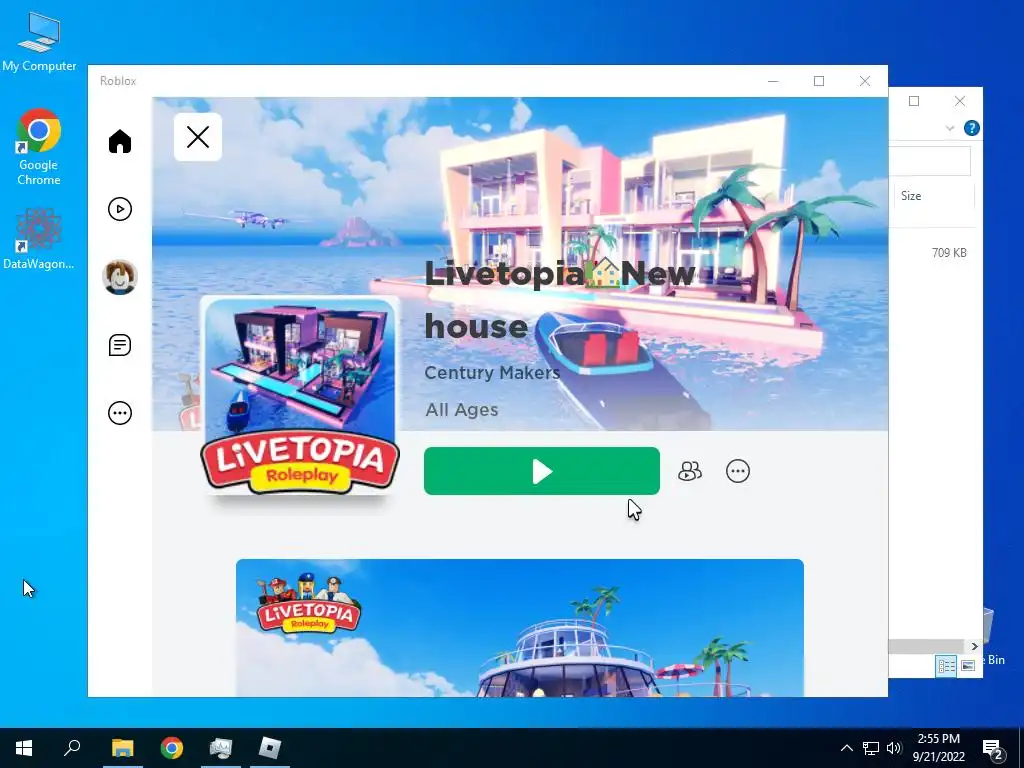1024x768 pixels.
Task: Open the friends/servers icon beside Play
Action: tap(690, 471)
